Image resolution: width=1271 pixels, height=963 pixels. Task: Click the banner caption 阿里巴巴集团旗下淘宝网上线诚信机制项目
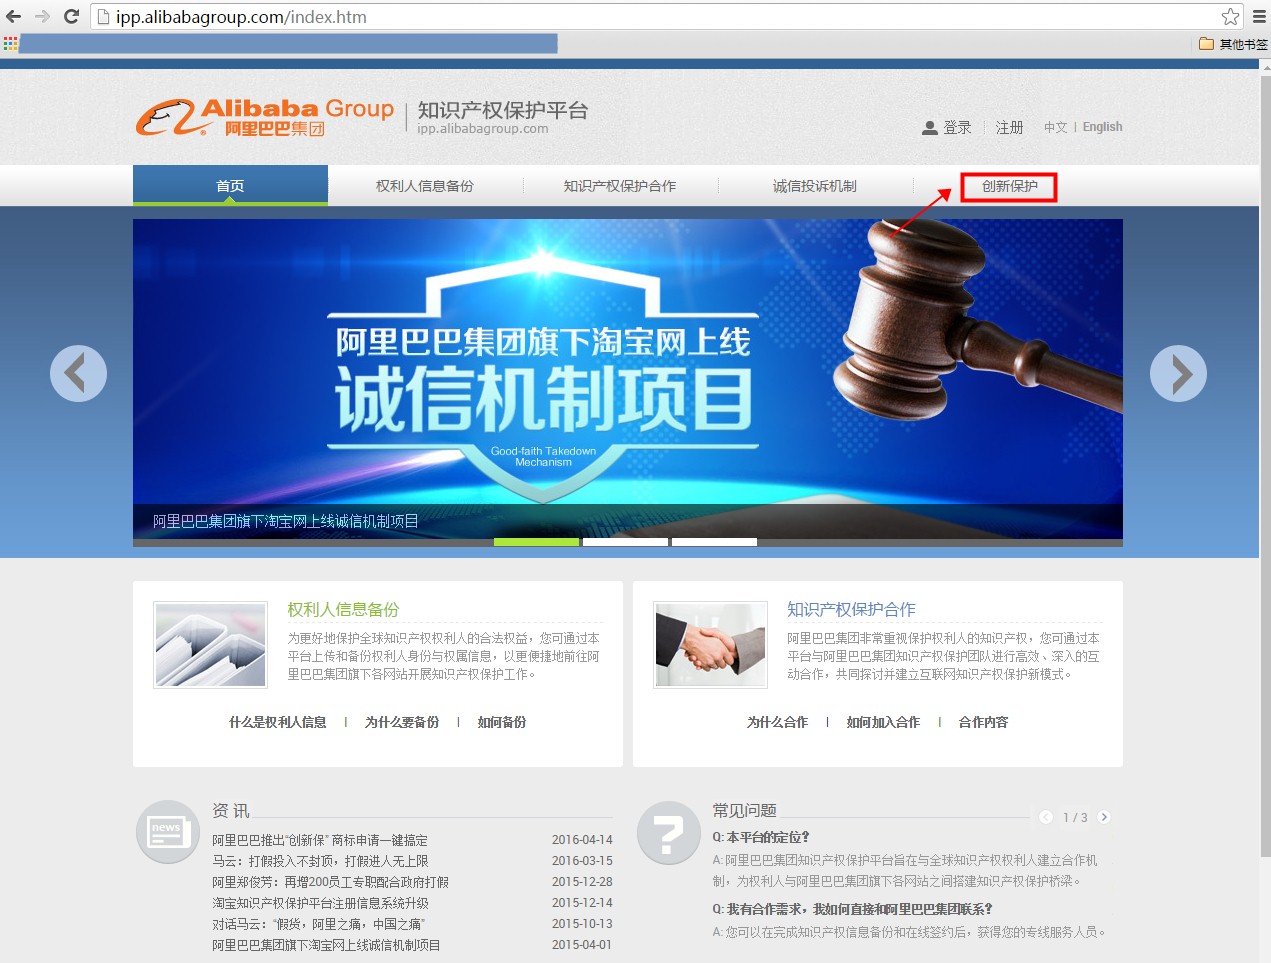click(286, 521)
